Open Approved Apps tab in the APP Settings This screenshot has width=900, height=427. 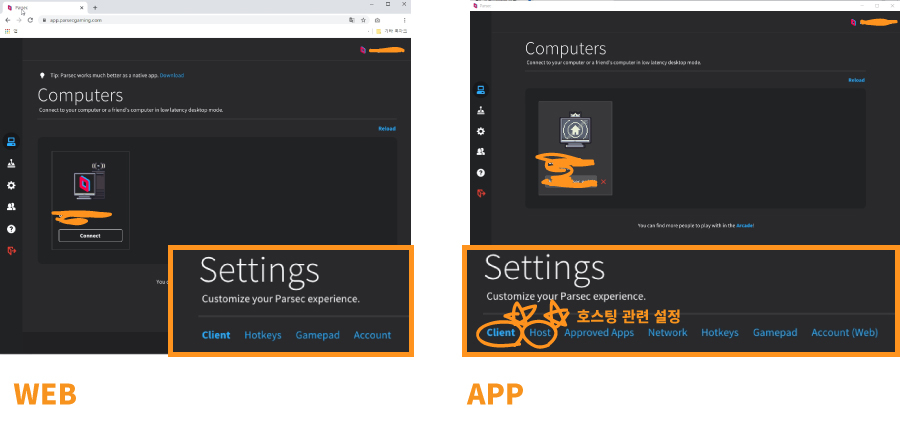pos(599,333)
